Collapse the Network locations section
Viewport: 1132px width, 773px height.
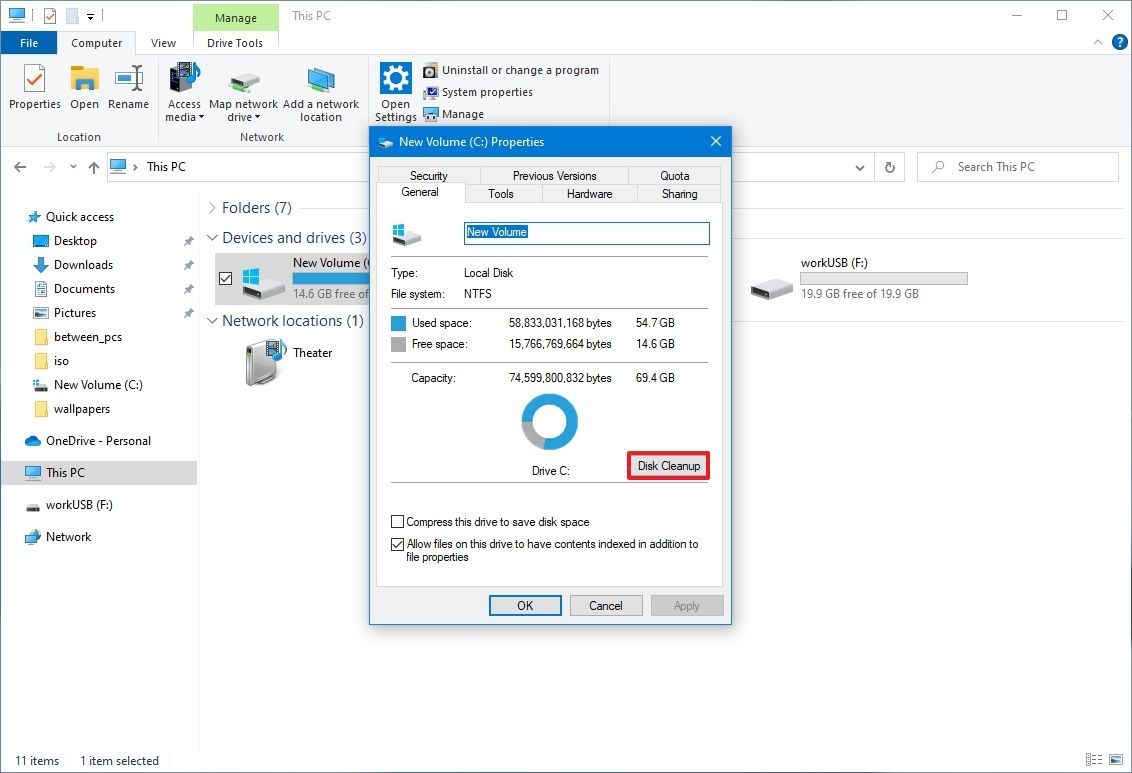(211, 320)
